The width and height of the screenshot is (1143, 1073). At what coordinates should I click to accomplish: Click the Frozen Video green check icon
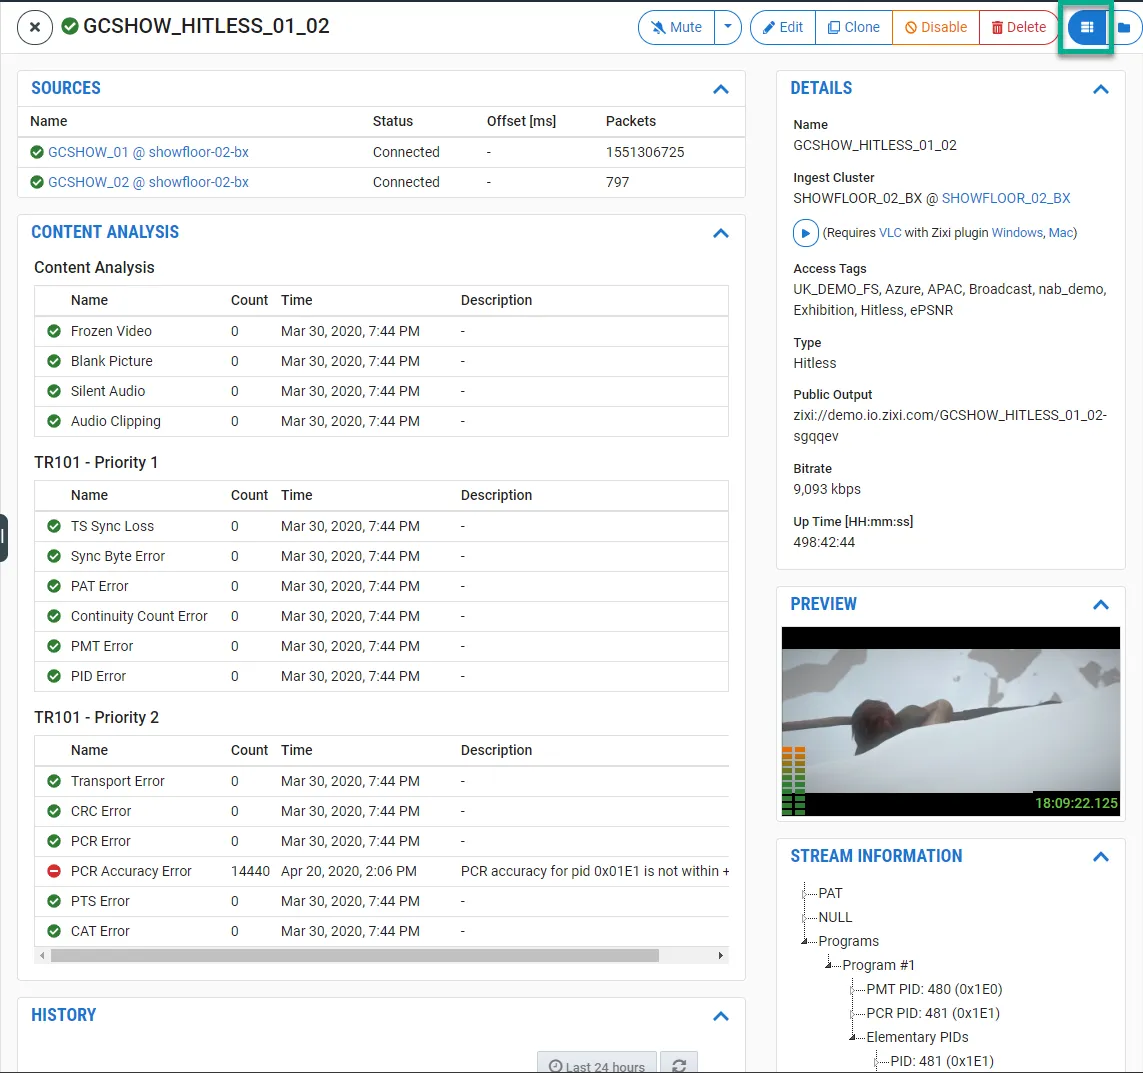pyautogui.click(x=54, y=331)
